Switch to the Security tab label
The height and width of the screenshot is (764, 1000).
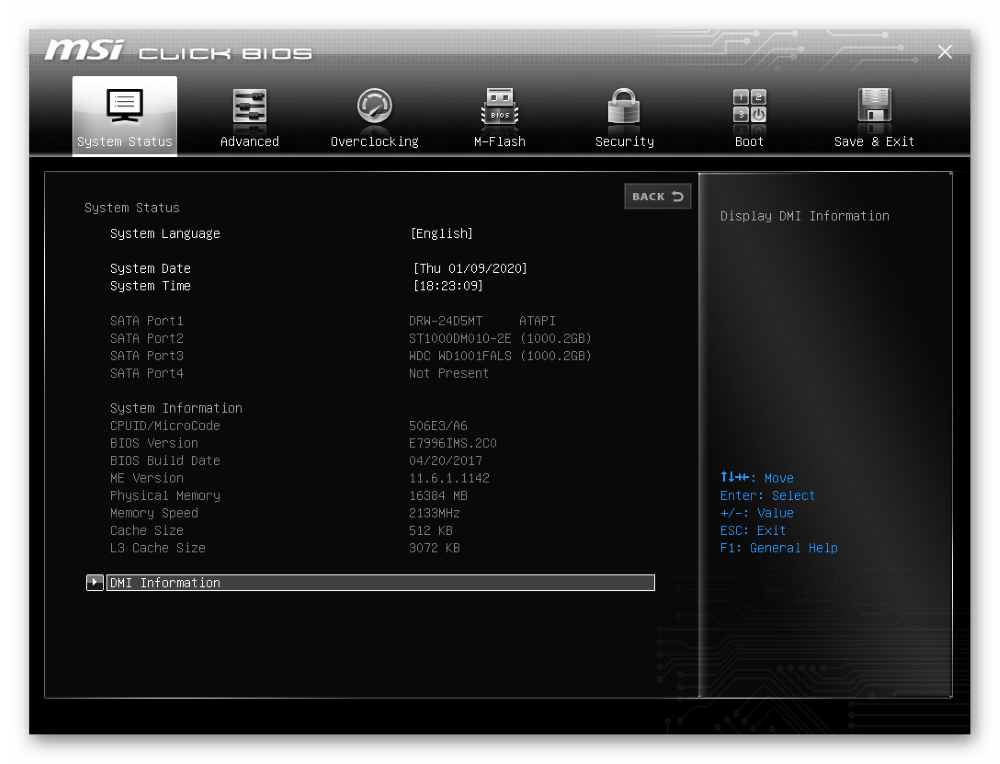(624, 142)
